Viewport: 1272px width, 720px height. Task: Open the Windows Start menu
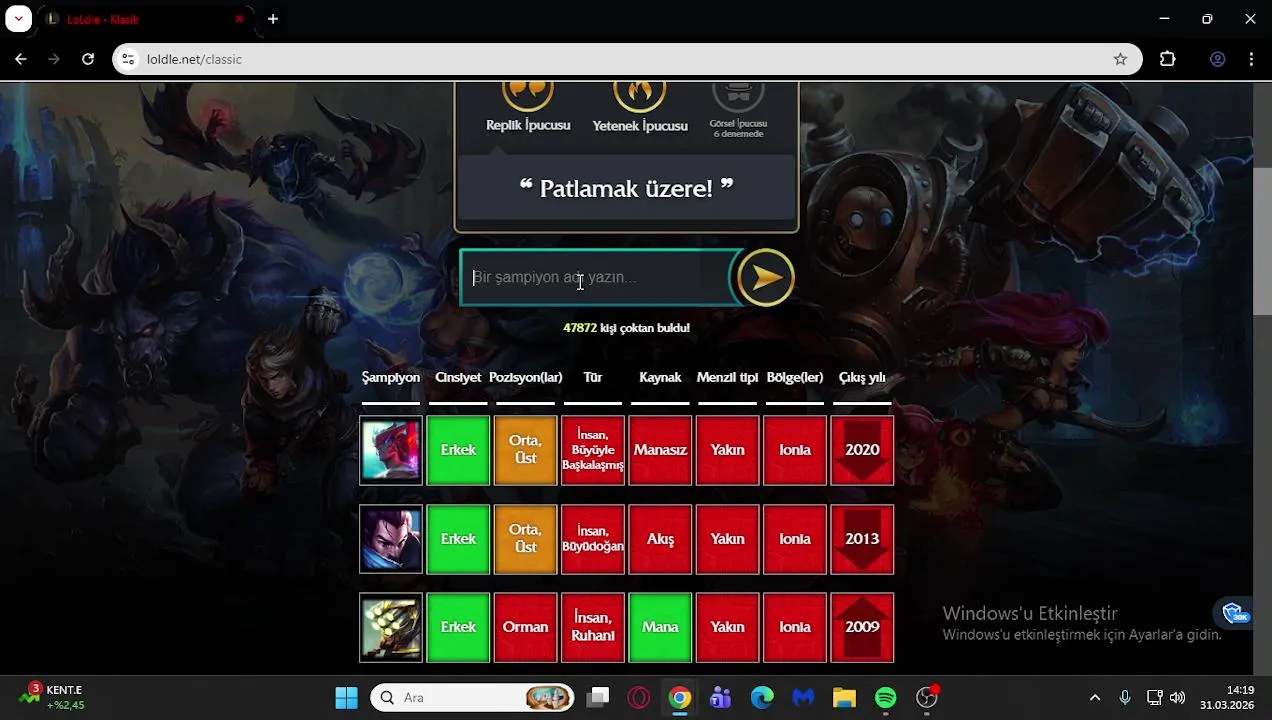coord(346,698)
